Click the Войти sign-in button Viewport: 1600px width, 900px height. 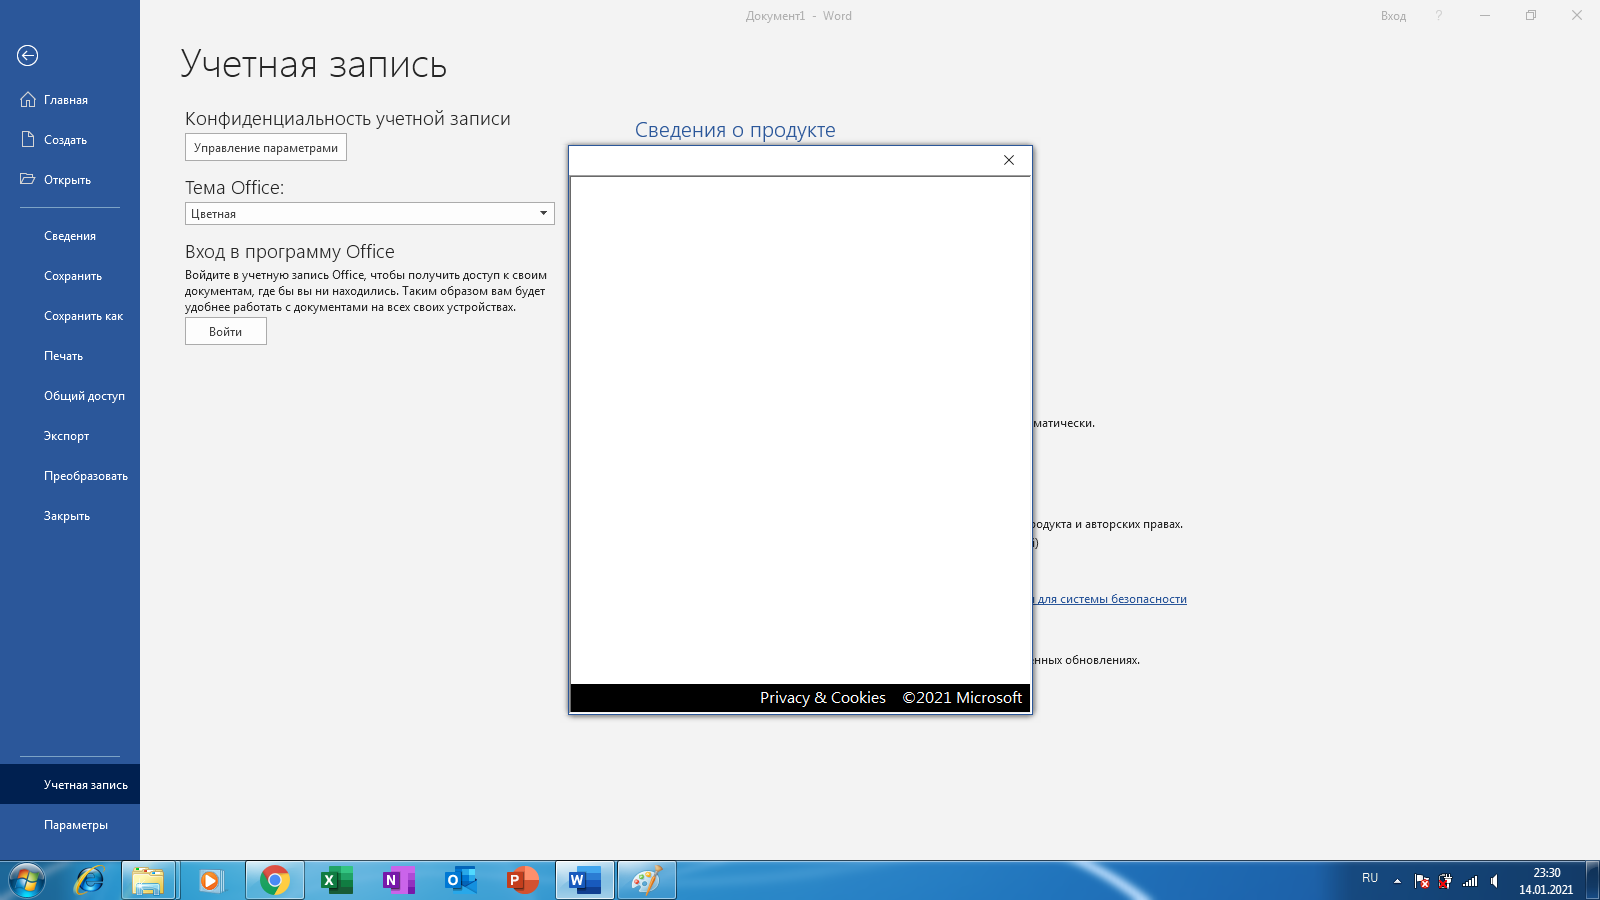pos(226,332)
